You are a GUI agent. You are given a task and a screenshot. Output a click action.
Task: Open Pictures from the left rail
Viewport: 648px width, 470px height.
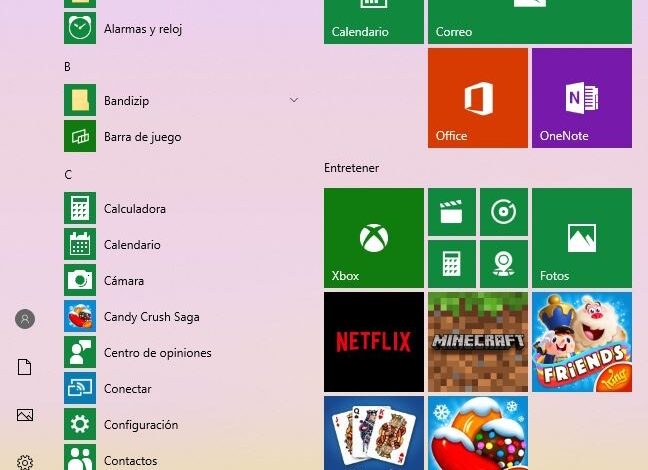tap(25, 415)
